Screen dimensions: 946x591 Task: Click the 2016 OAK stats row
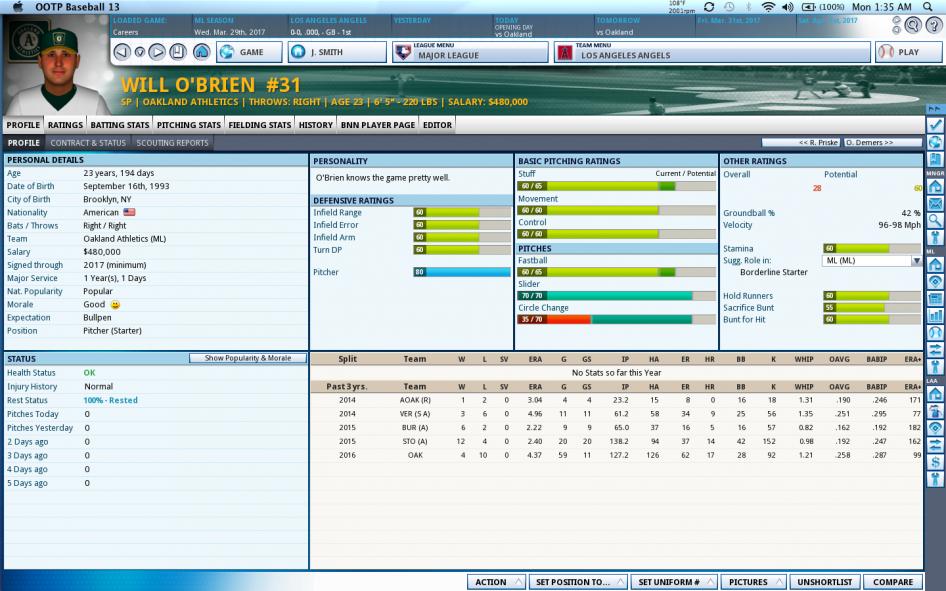(x=617, y=455)
